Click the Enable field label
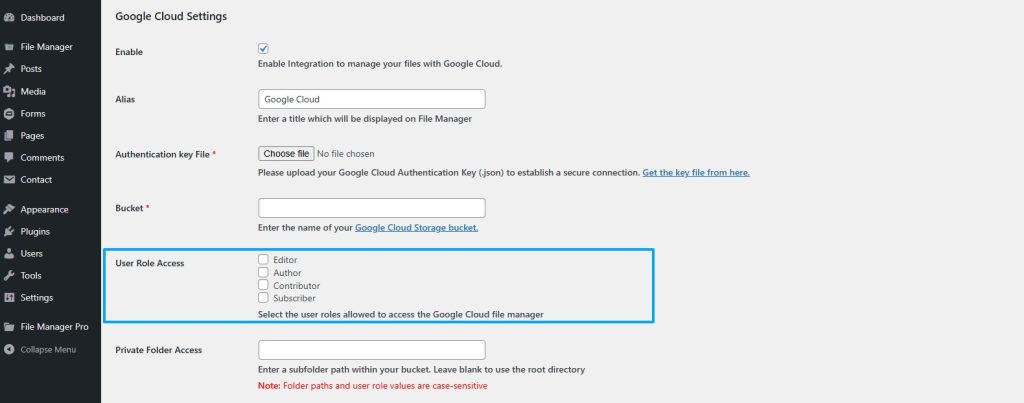 (129, 52)
